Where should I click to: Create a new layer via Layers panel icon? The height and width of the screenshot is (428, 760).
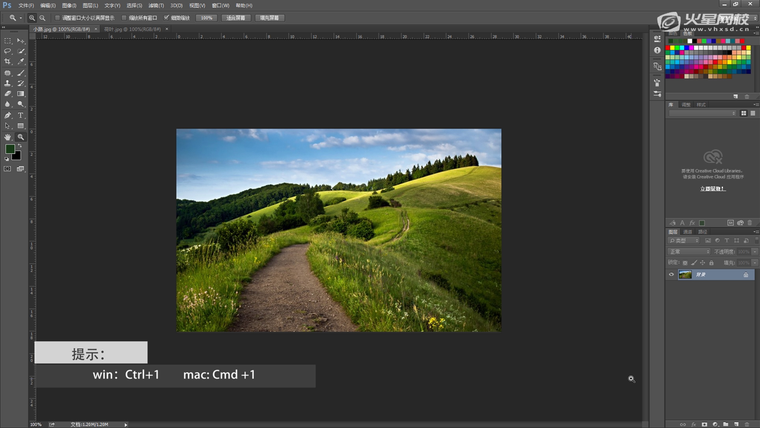click(x=737, y=423)
